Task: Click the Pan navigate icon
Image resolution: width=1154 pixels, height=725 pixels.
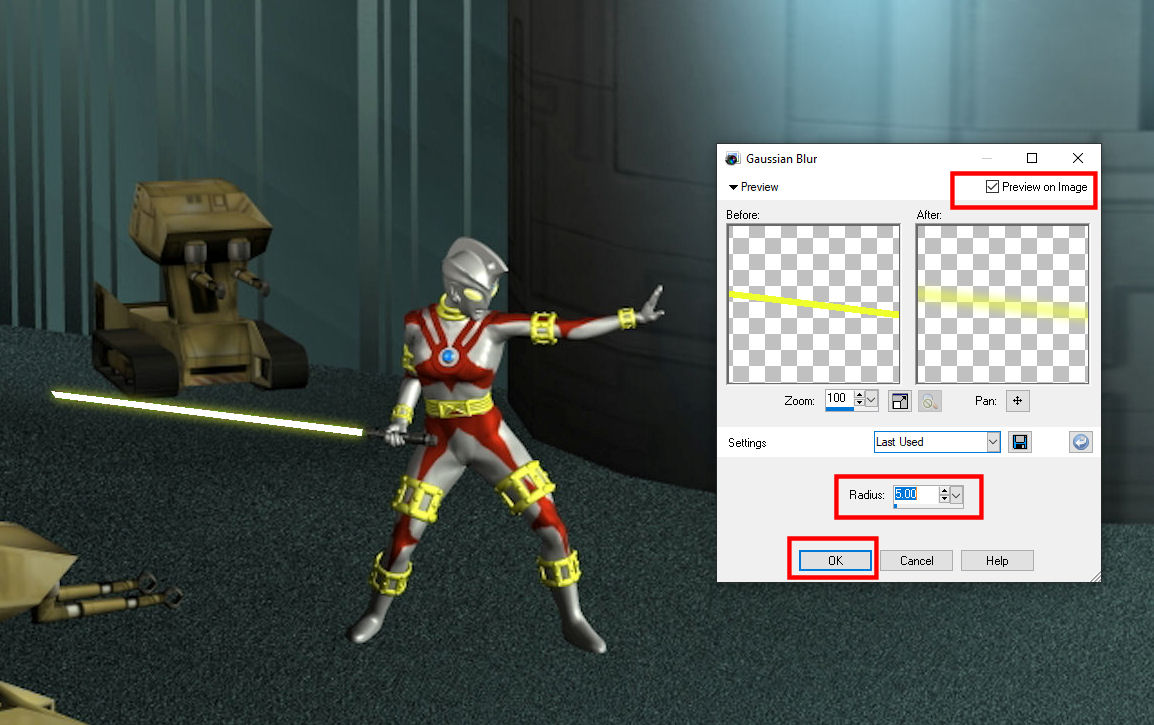Action: pos(1017,401)
